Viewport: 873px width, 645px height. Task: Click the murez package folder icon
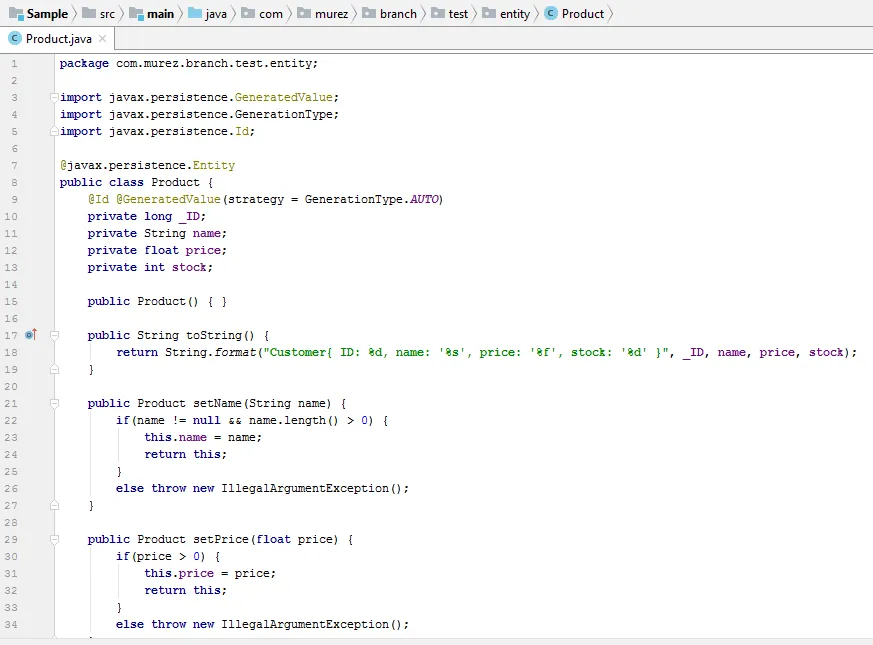[303, 13]
